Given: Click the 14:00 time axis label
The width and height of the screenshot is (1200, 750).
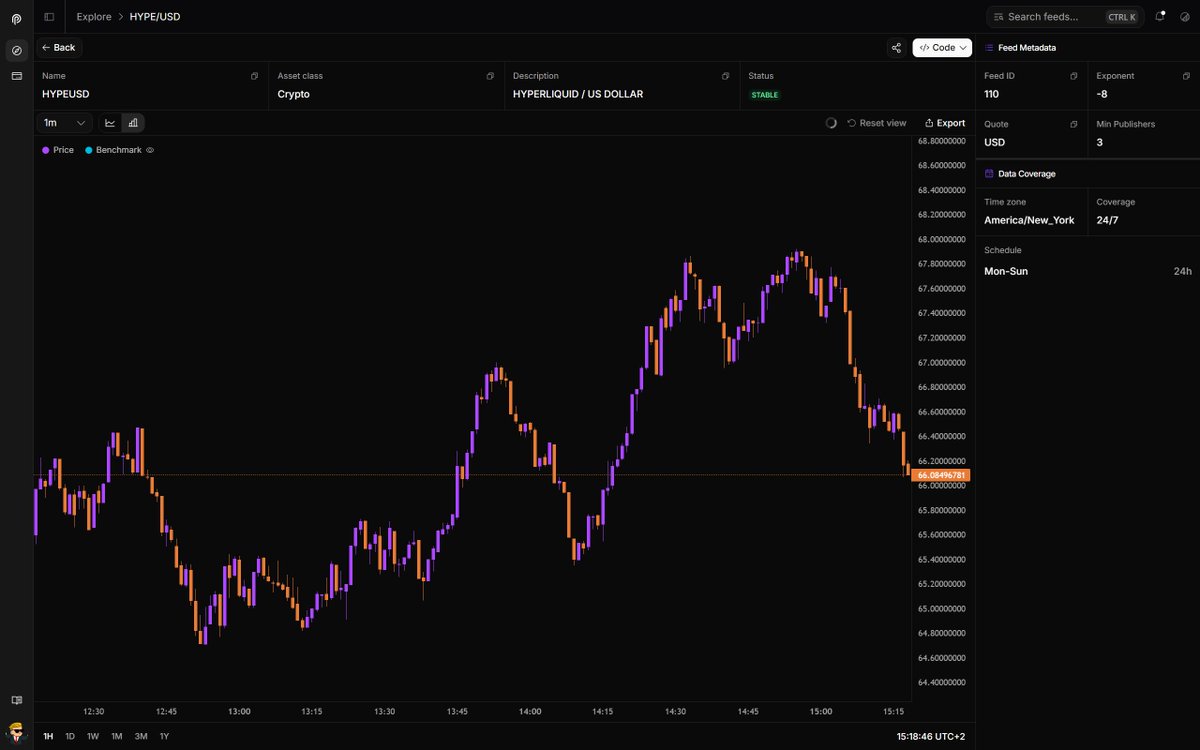Looking at the screenshot, I should 530,712.
